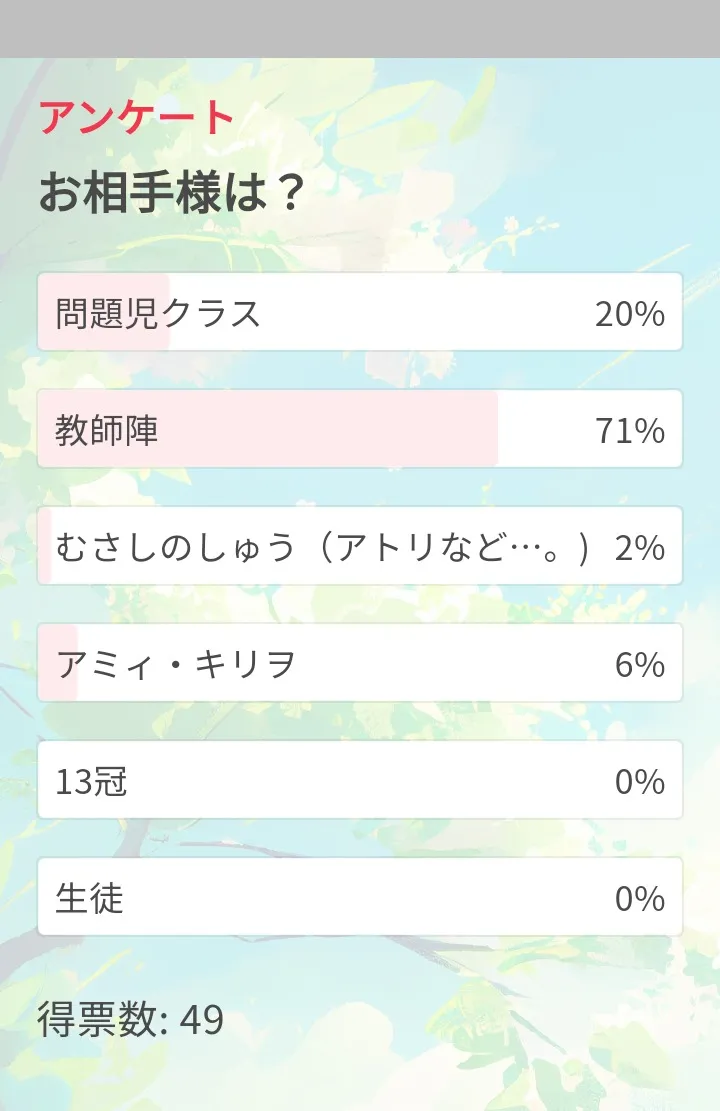Click the 0% result beside 13冠

tap(640, 782)
